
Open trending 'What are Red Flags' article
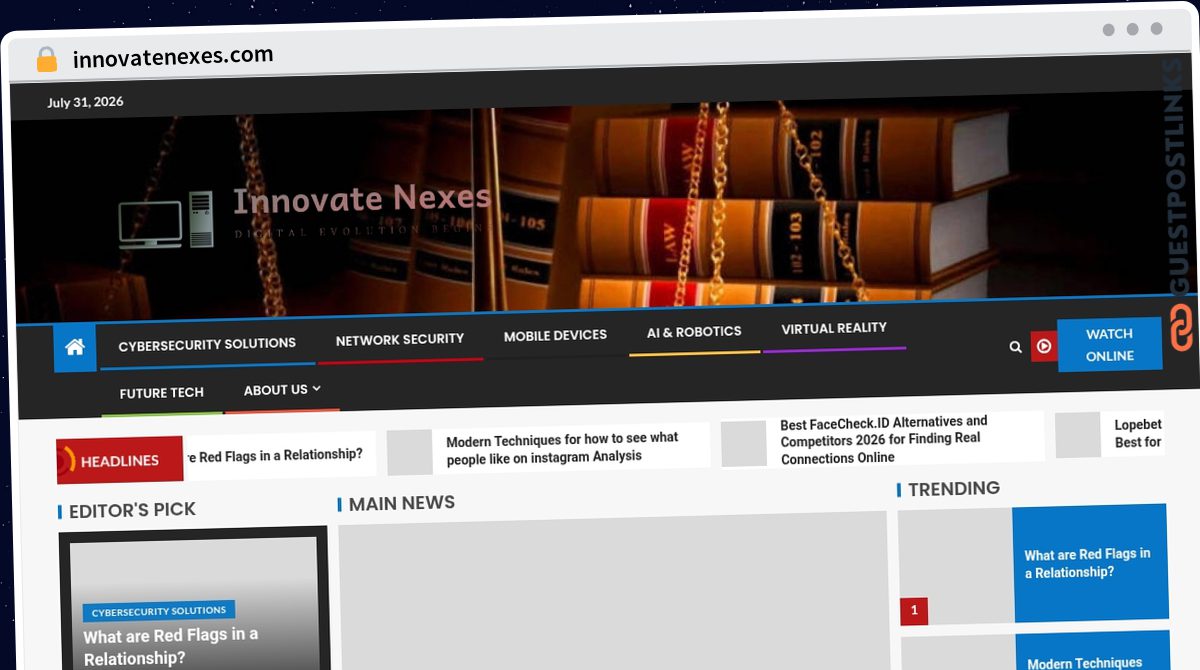coord(1088,563)
